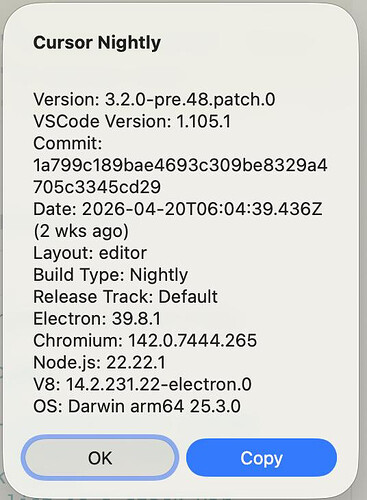Click the Build Type: Nightly line

coord(111,275)
